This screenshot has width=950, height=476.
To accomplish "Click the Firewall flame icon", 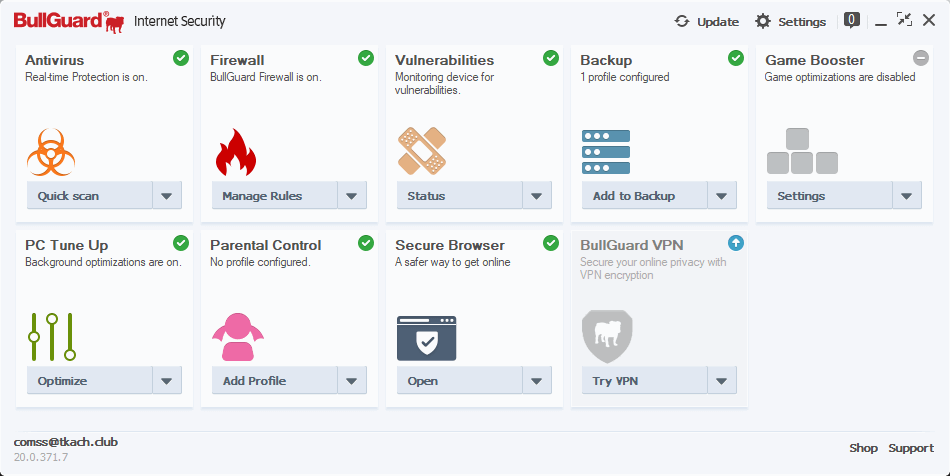I will click(236, 152).
